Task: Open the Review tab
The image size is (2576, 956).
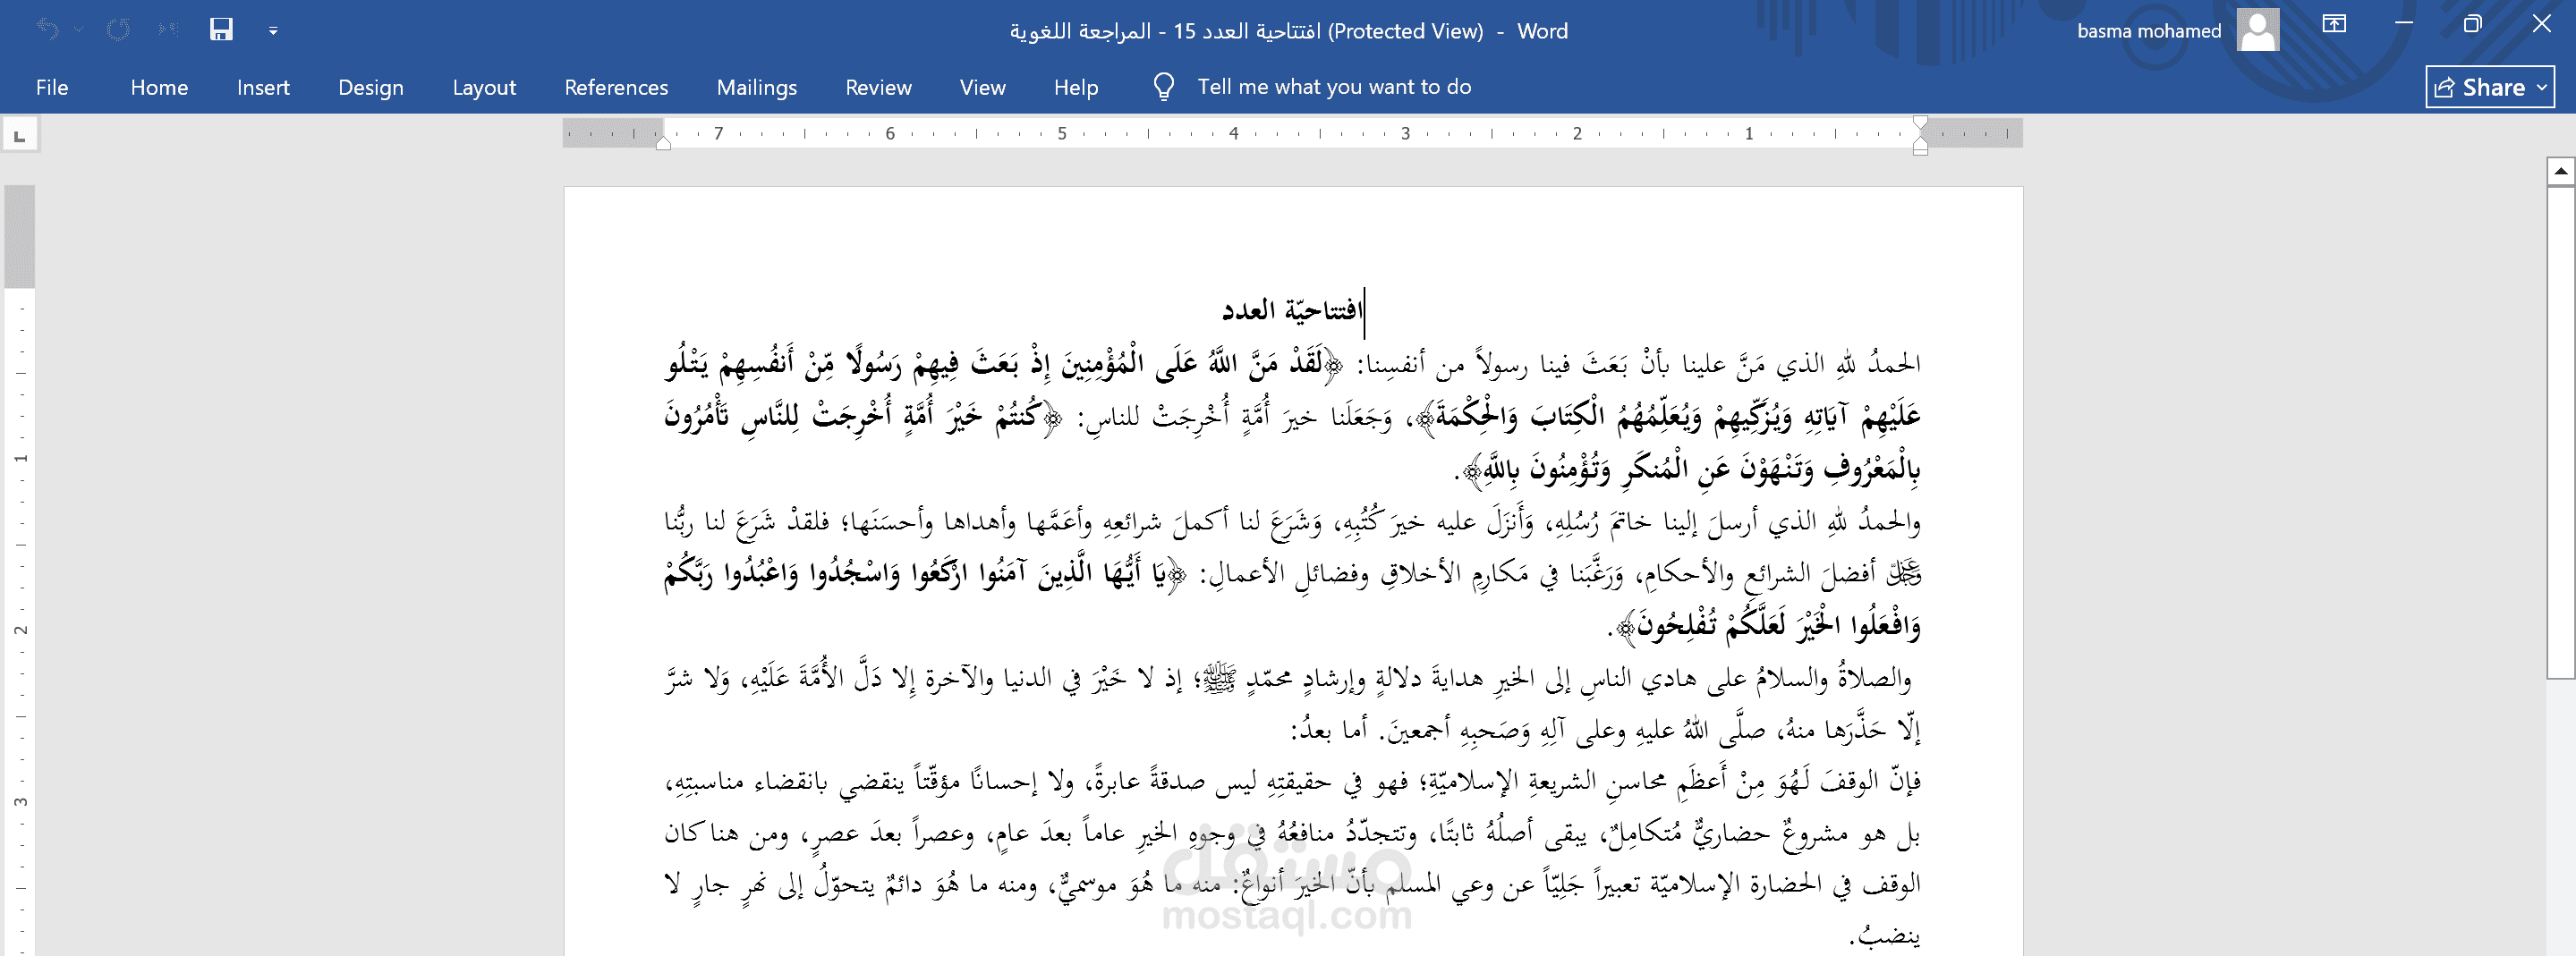Action: 878,87
